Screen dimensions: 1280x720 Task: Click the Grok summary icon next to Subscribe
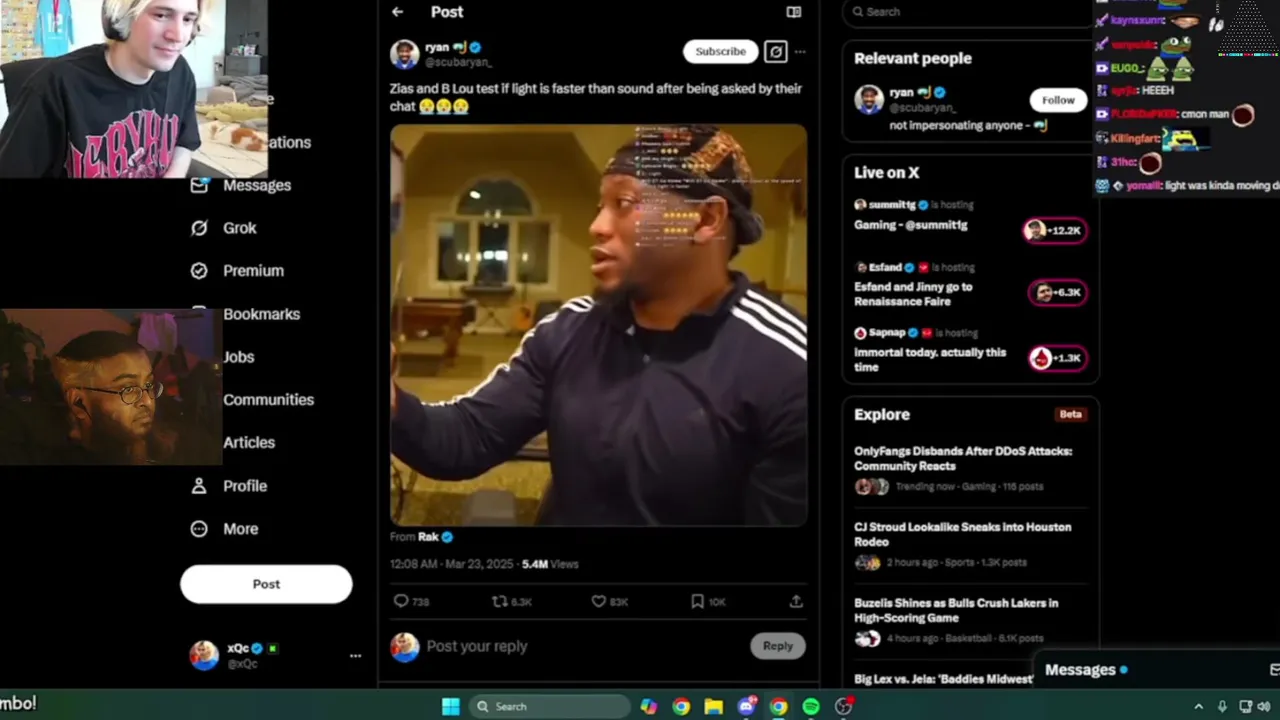(775, 51)
